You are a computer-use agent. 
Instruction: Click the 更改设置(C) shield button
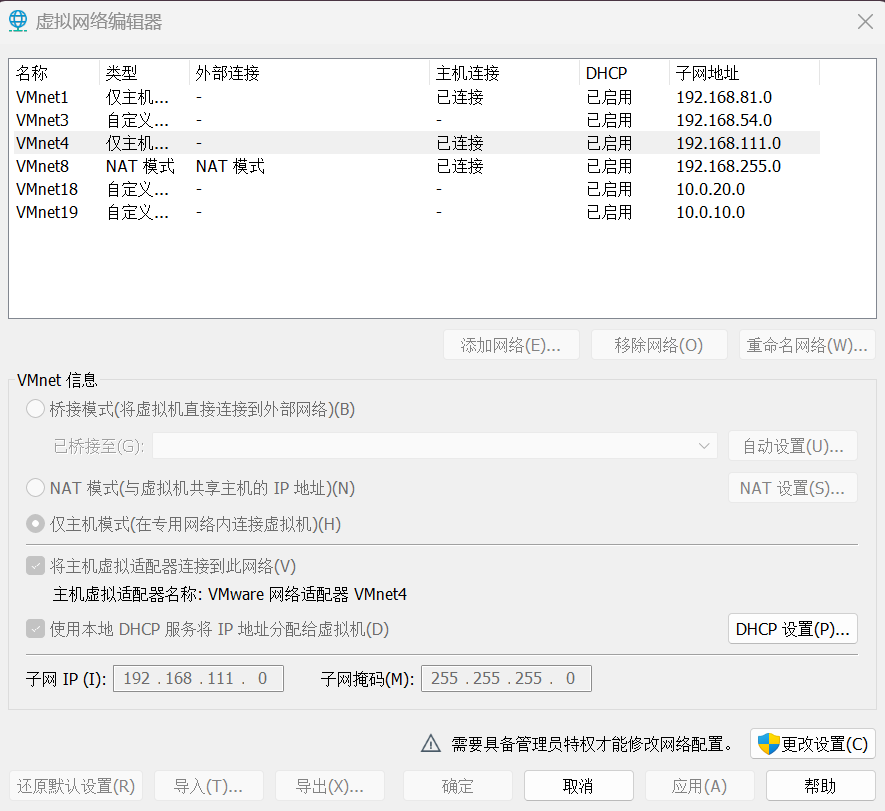[x=812, y=744]
